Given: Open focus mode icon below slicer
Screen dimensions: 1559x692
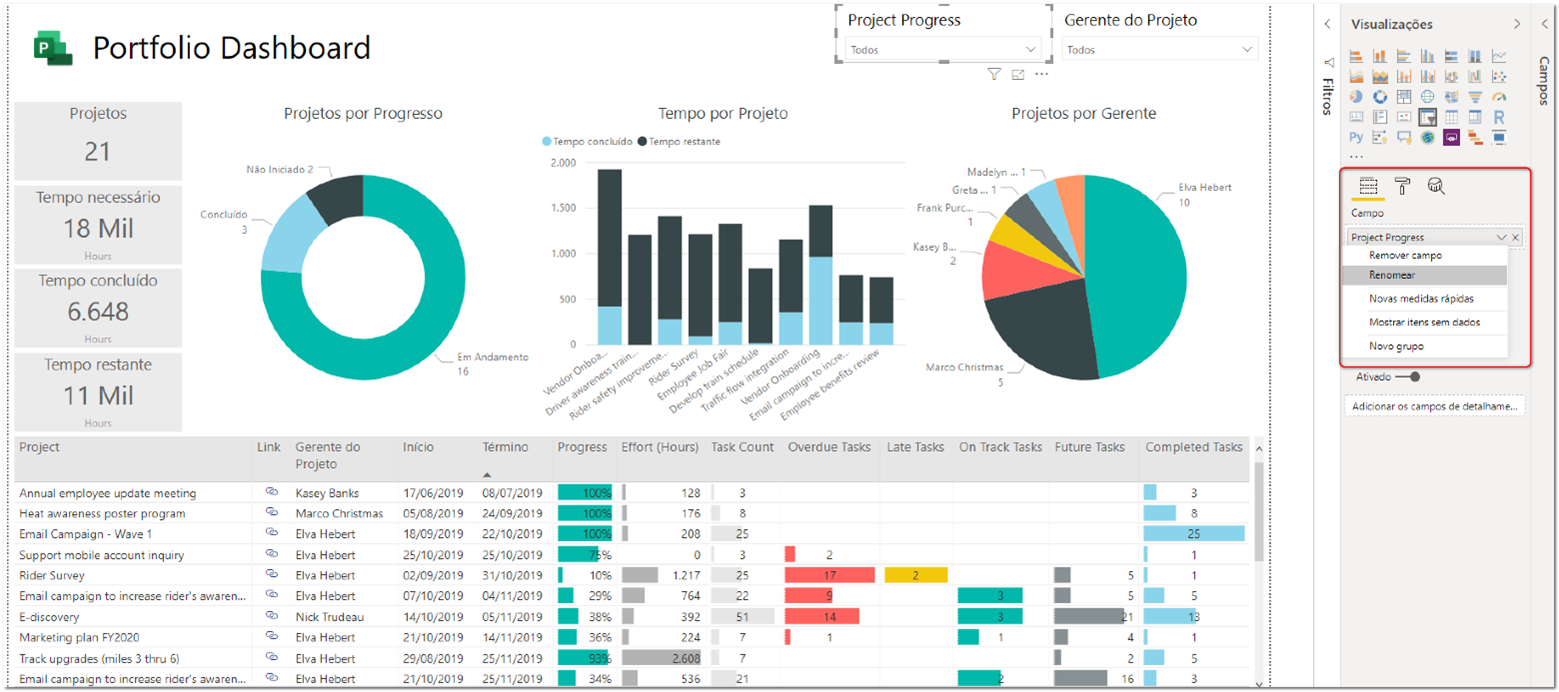Looking at the screenshot, I should click(x=1018, y=74).
